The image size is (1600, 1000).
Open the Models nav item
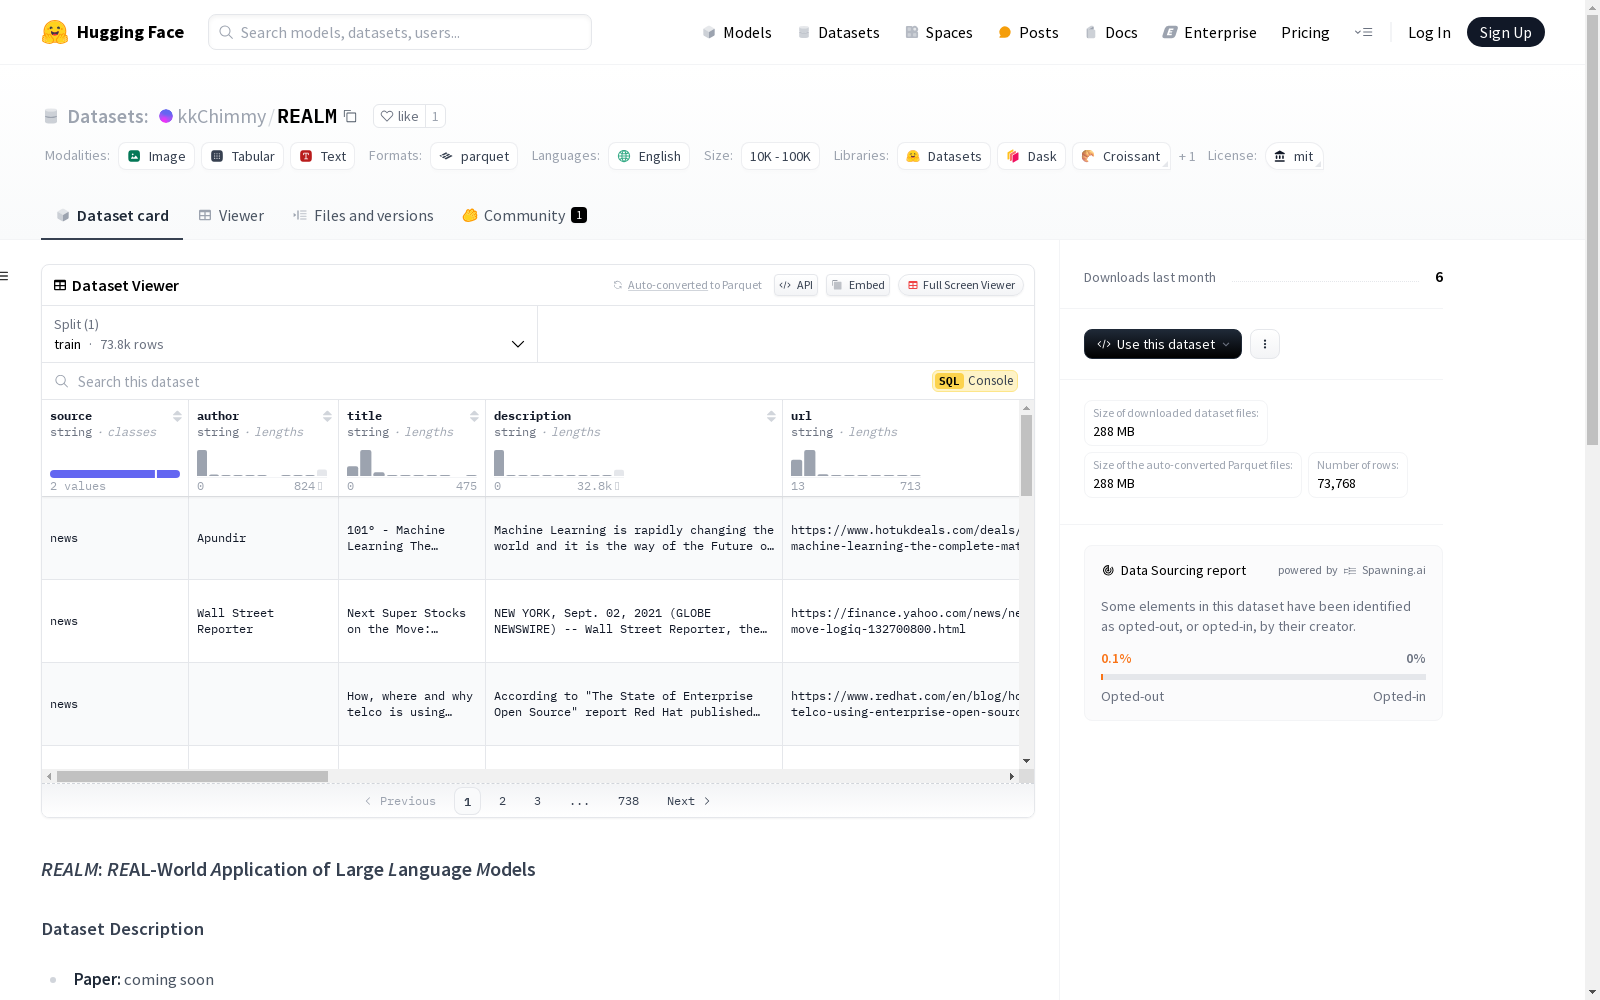737,32
